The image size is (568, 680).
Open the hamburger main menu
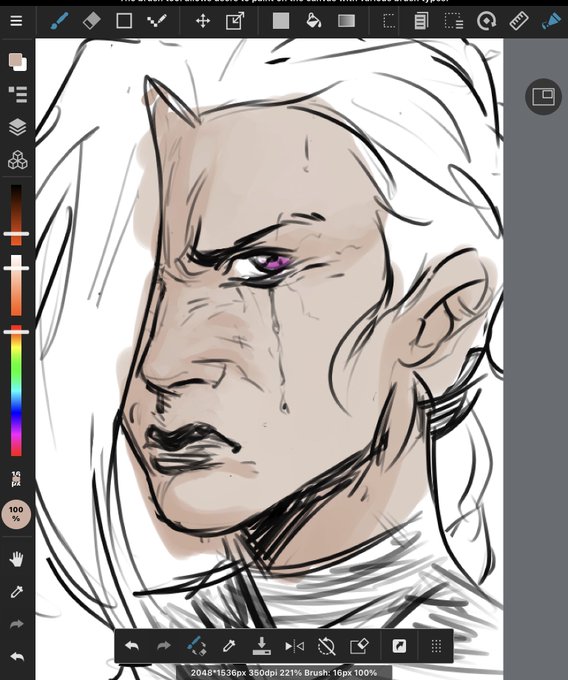(x=16, y=21)
